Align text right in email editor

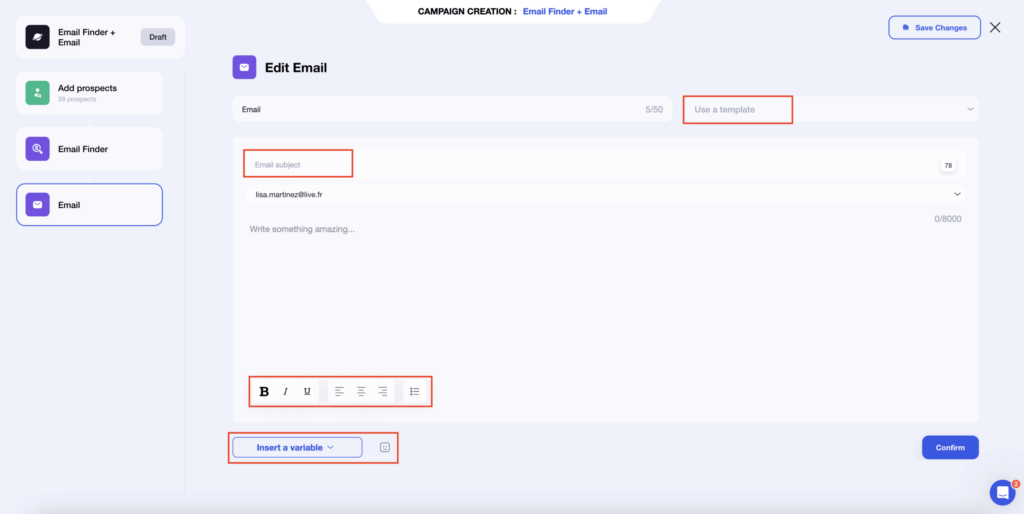pos(383,391)
